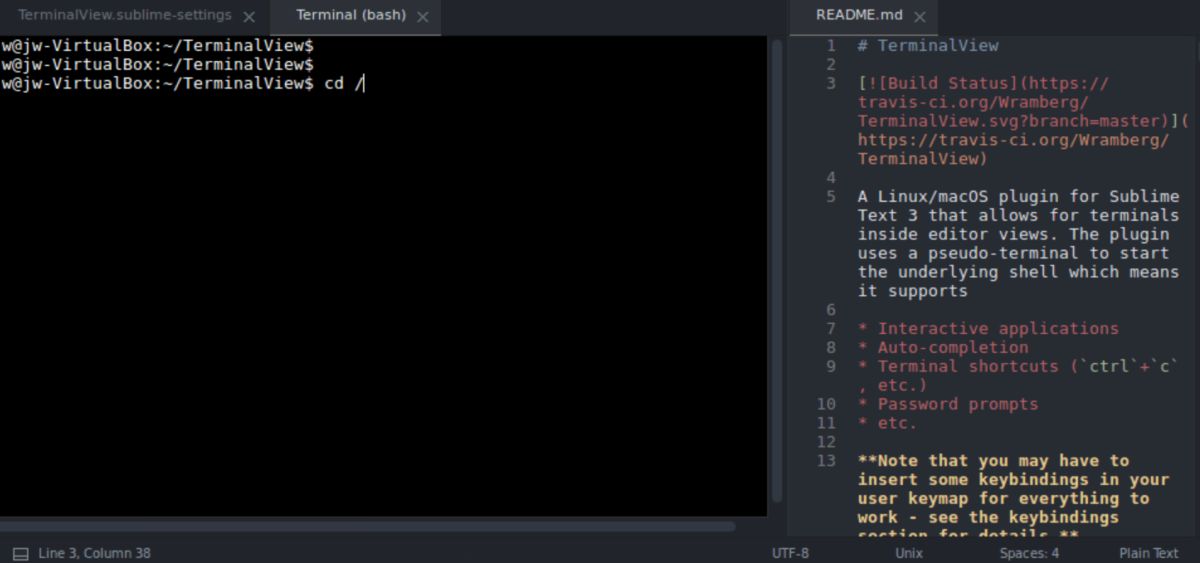The width and height of the screenshot is (1200, 563).
Task: Open the README.md tab
Action: tap(858, 15)
